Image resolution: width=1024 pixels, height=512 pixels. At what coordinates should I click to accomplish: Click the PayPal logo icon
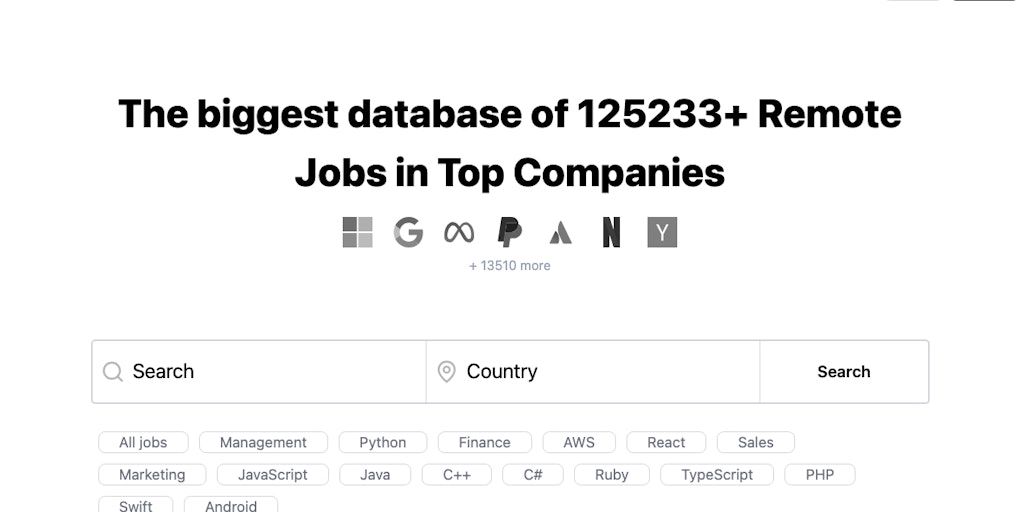pyautogui.click(x=510, y=232)
